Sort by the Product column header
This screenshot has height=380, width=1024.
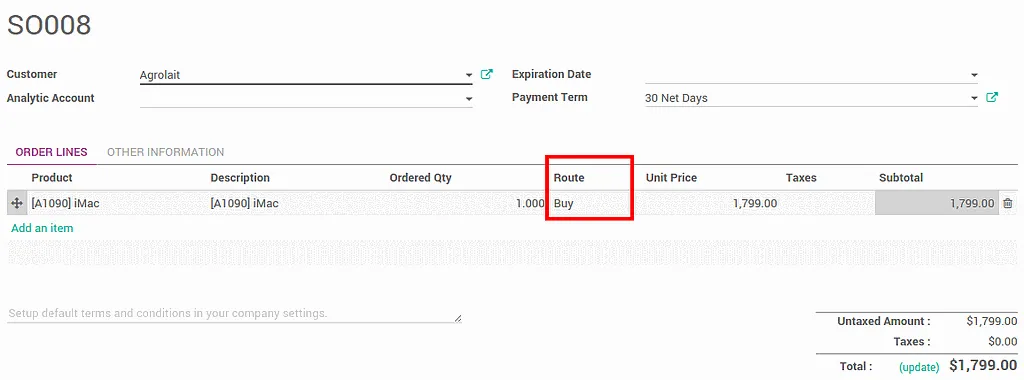coord(52,178)
